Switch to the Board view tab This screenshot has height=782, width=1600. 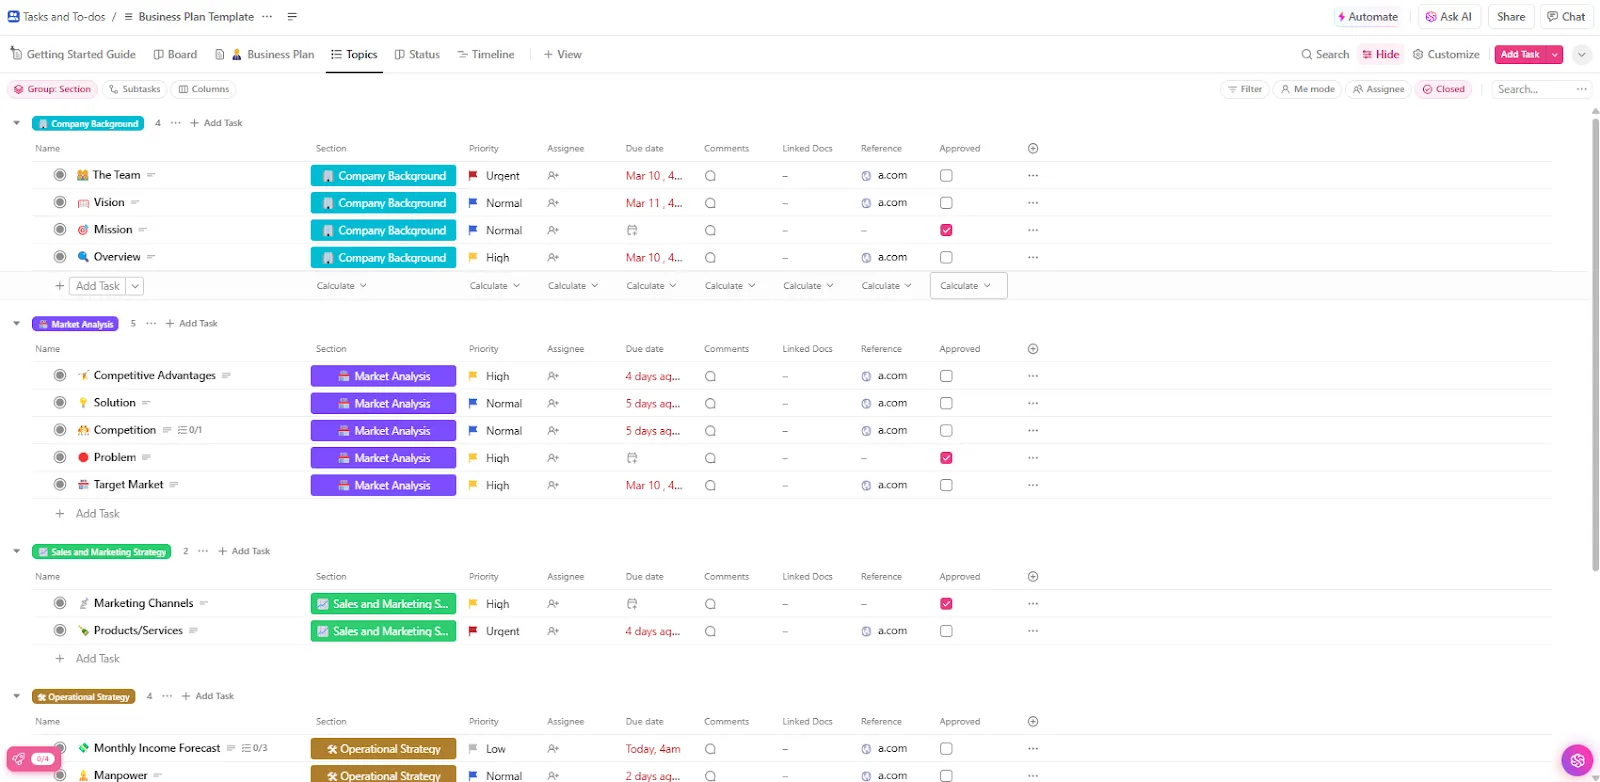(175, 55)
